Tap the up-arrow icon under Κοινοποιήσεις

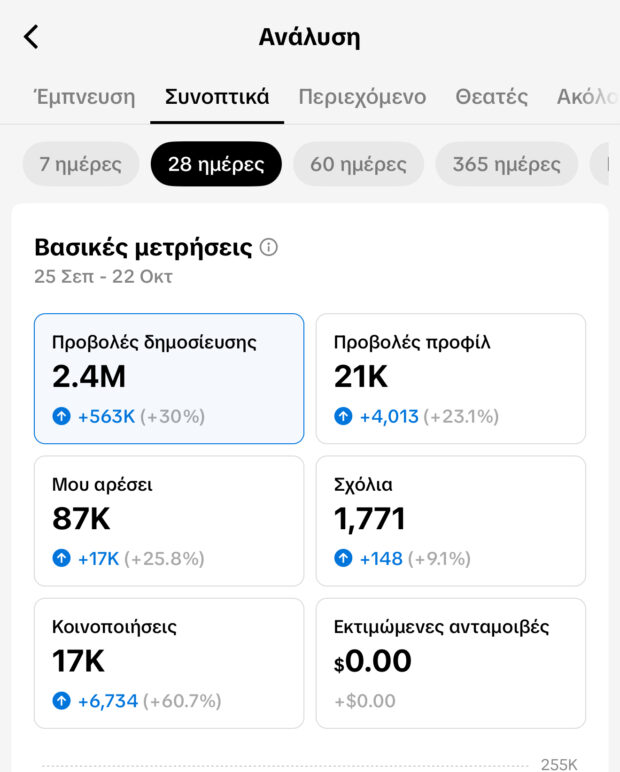click(x=62, y=701)
